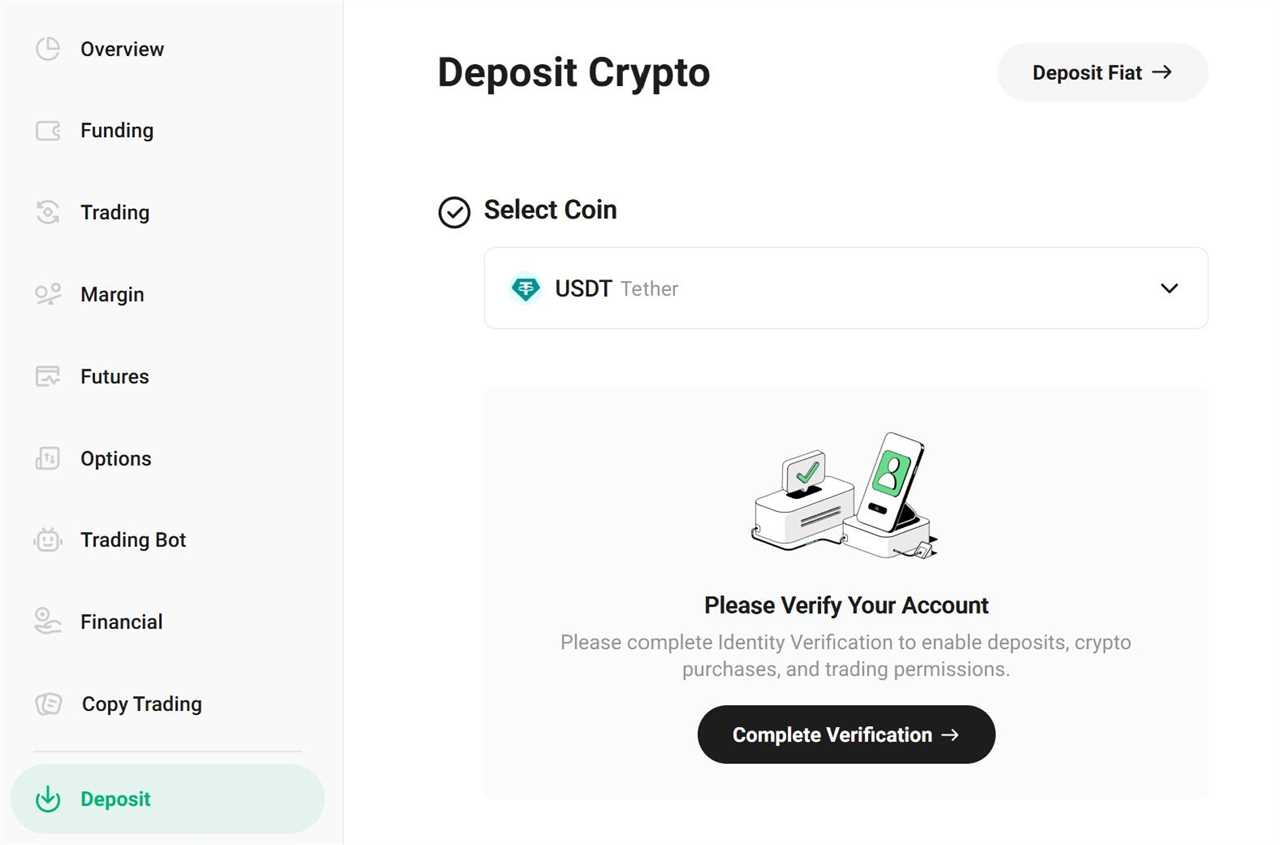1280x845 pixels.
Task: Click the identity verification illustration
Action: point(845,496)
